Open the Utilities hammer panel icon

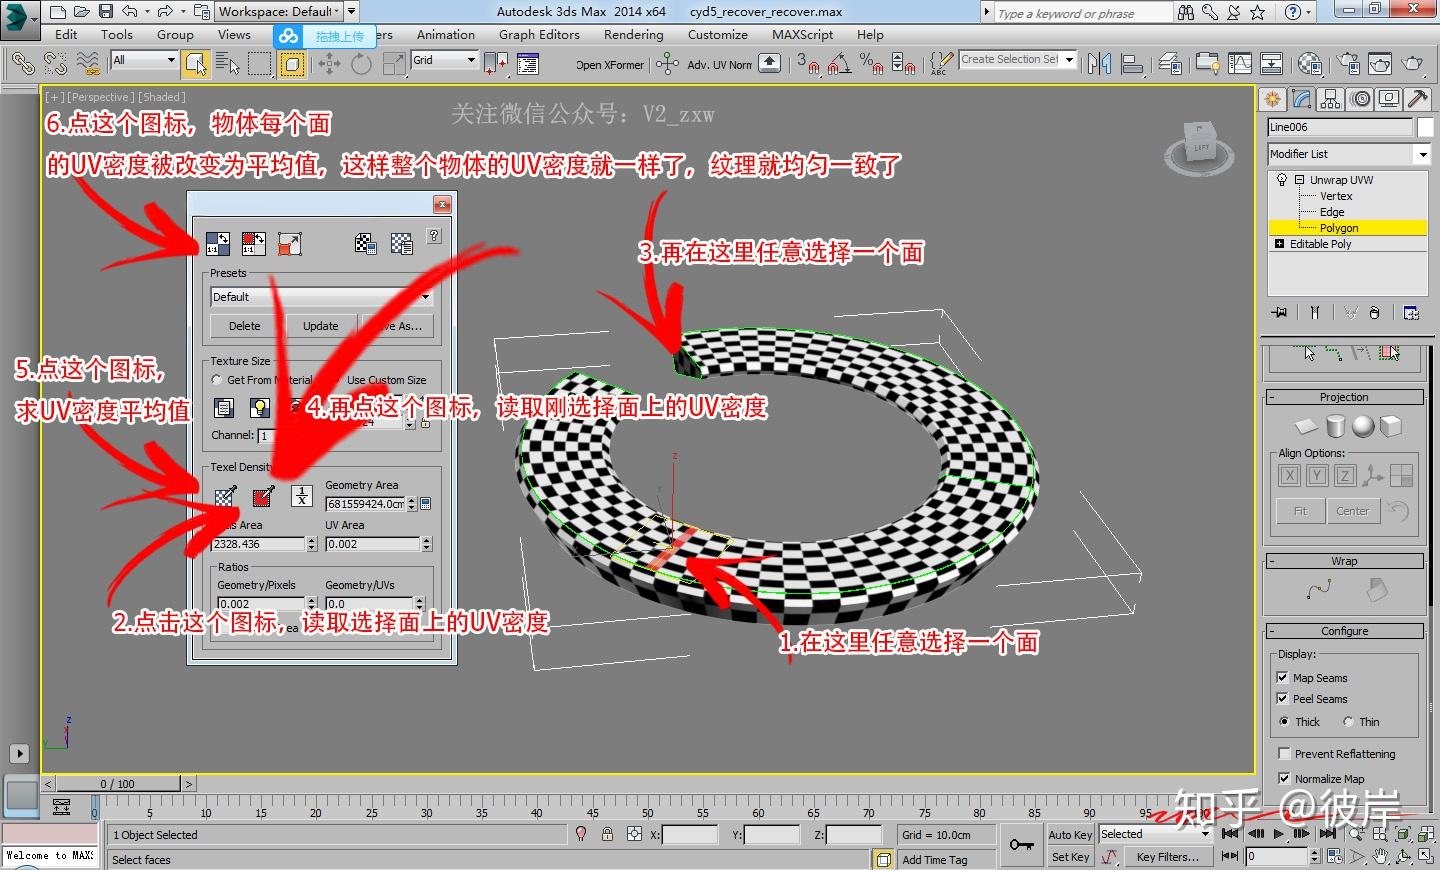(1417, 99)
